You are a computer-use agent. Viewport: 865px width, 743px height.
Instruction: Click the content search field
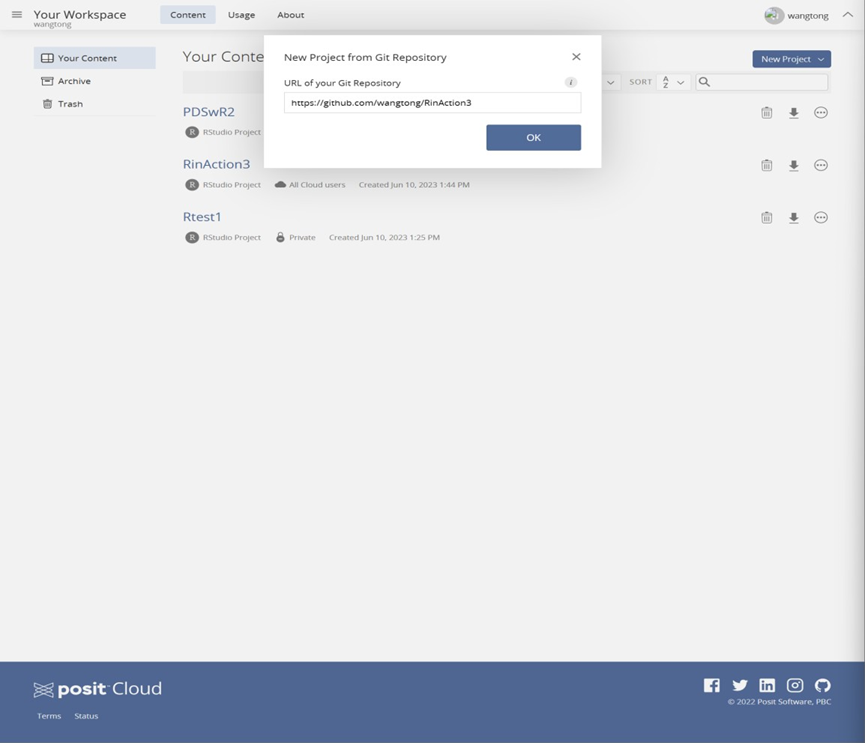pyautogui.click(x=761, y=82)
